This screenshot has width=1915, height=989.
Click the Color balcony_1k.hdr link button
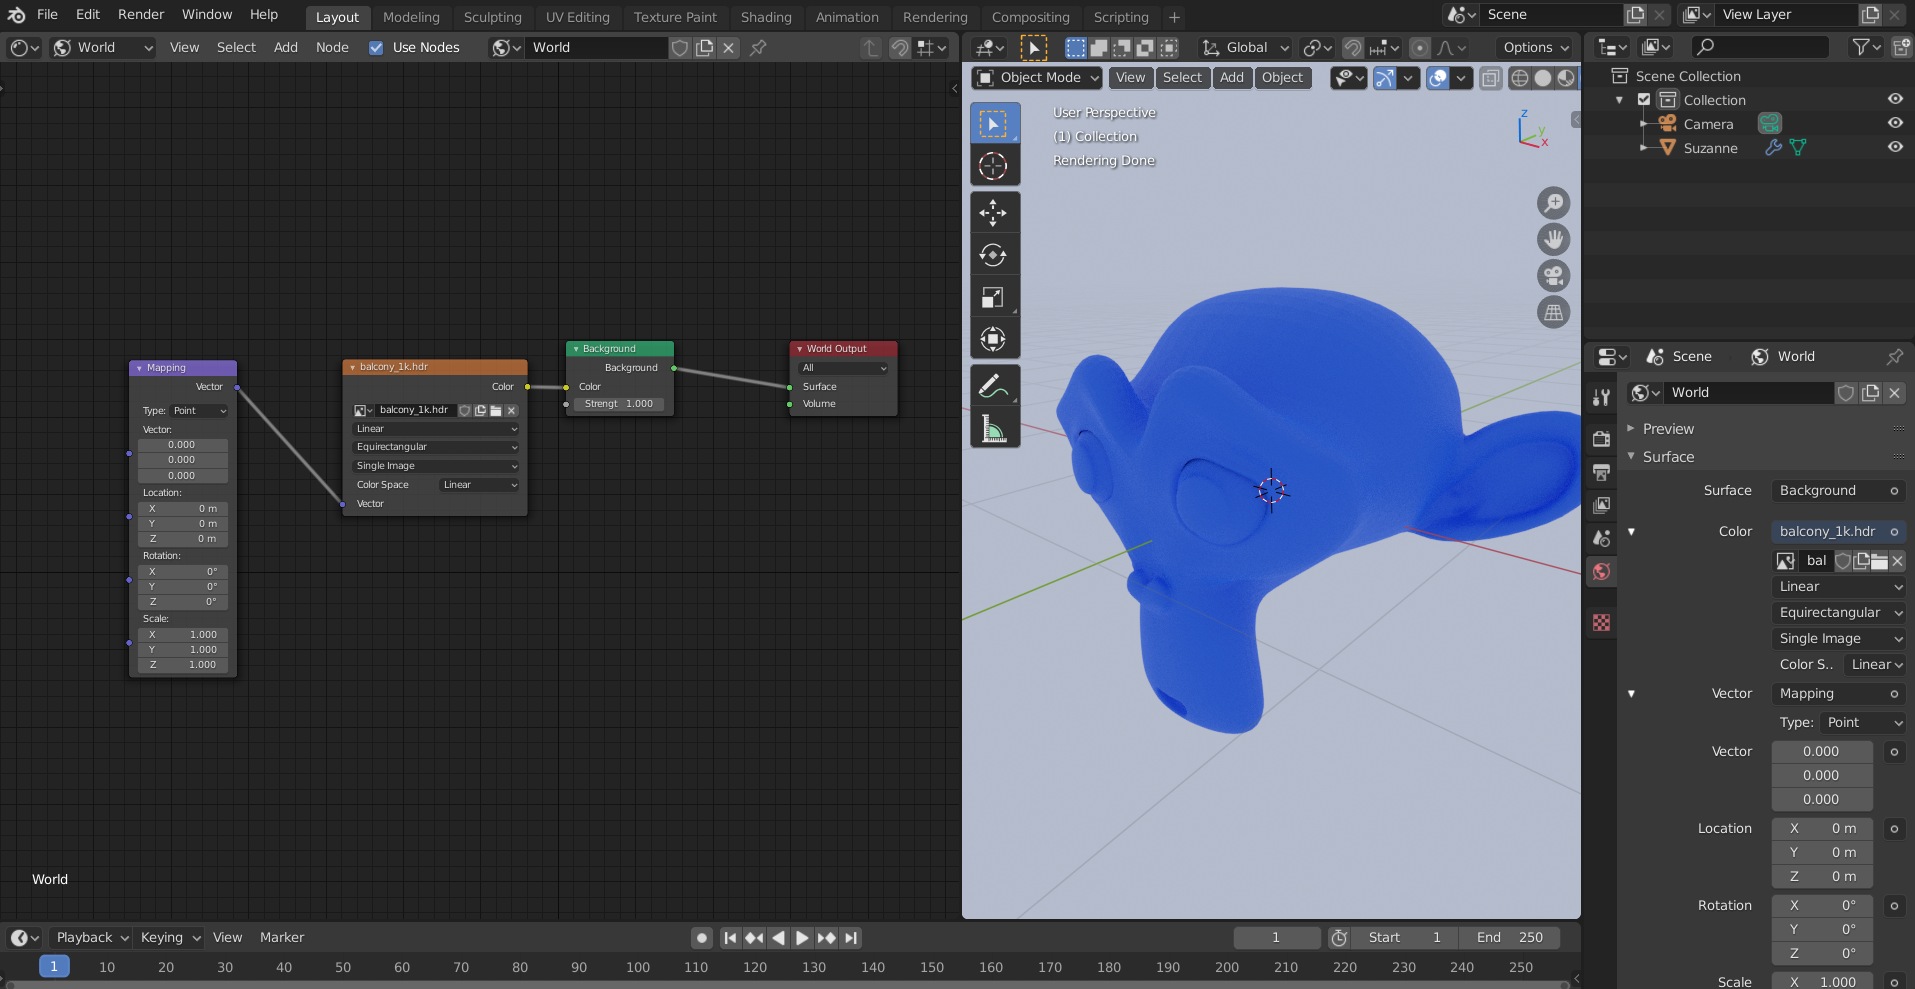1838,532
